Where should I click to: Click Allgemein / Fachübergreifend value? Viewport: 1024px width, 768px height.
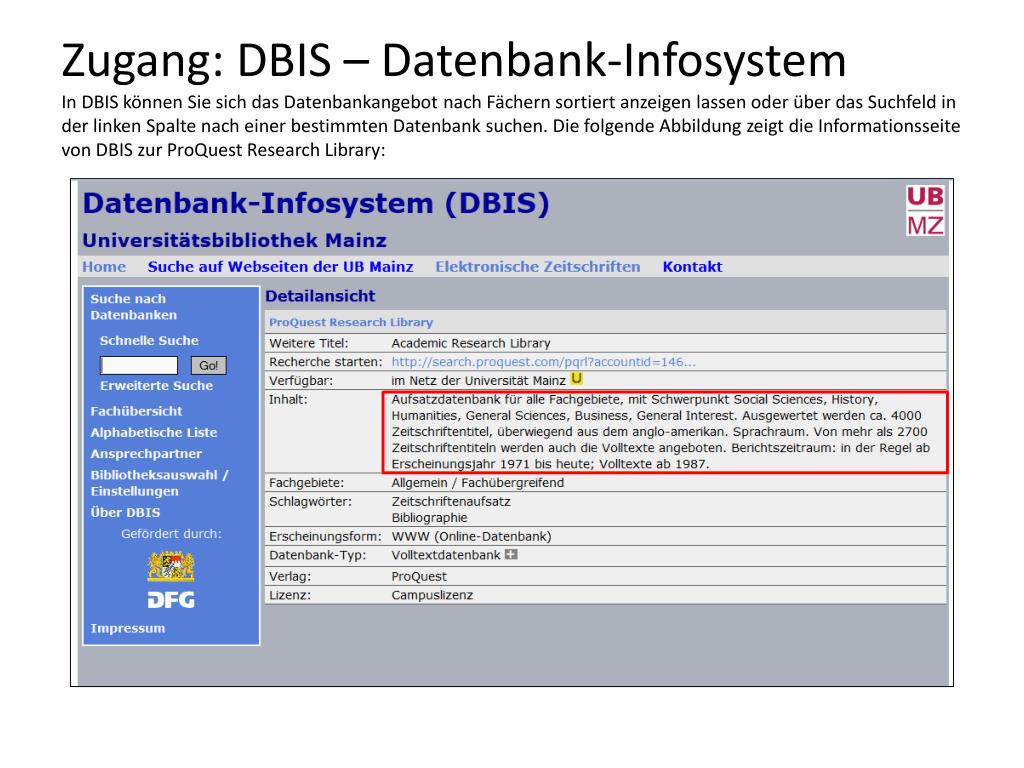coord(477,483)
